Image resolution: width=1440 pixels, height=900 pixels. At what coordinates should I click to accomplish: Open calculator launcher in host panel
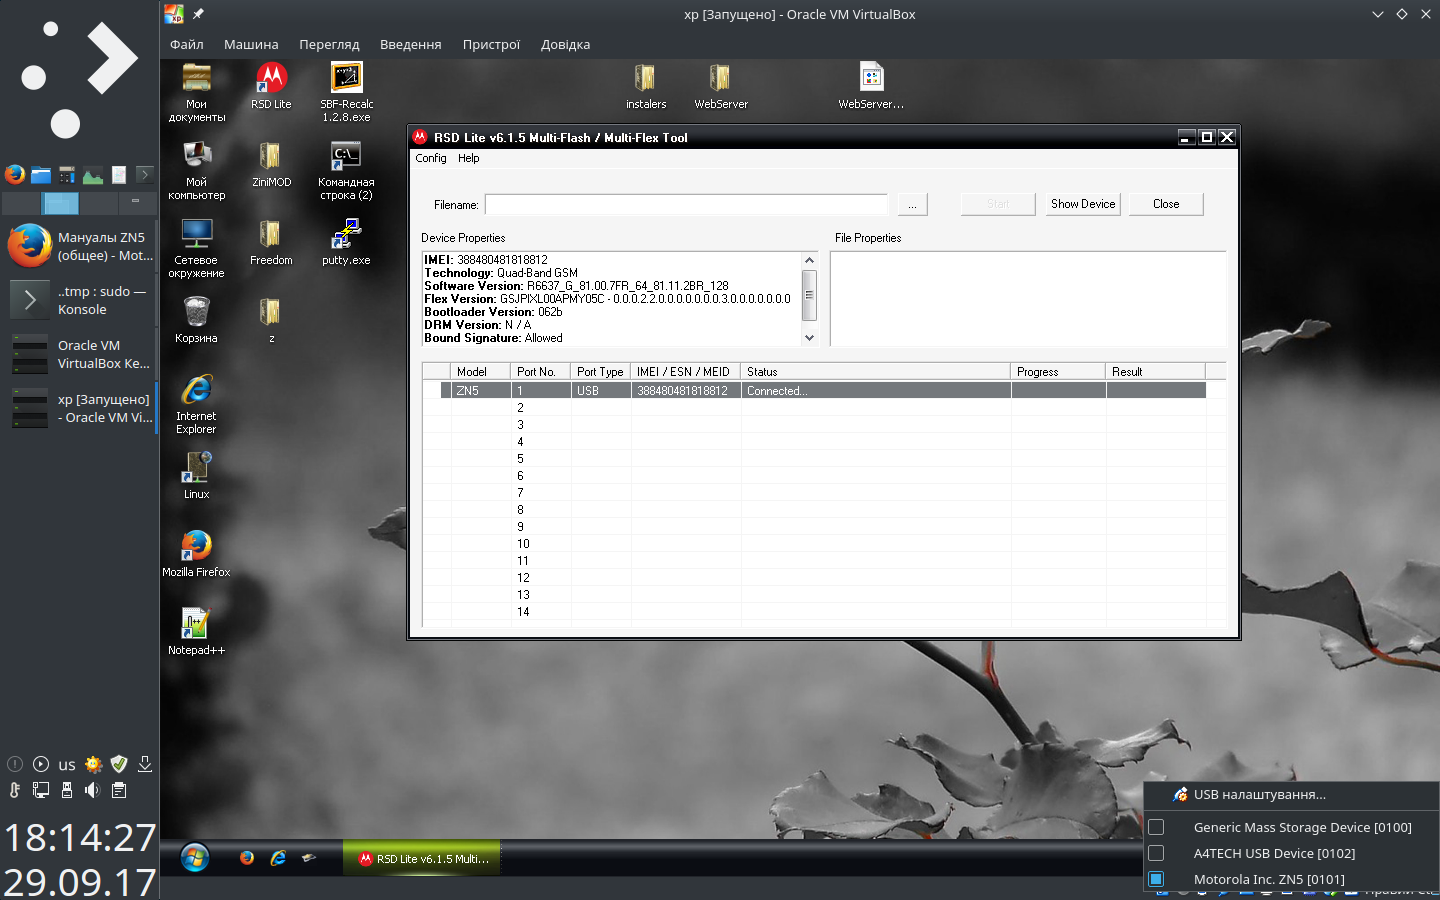click(x=67, y=175)
